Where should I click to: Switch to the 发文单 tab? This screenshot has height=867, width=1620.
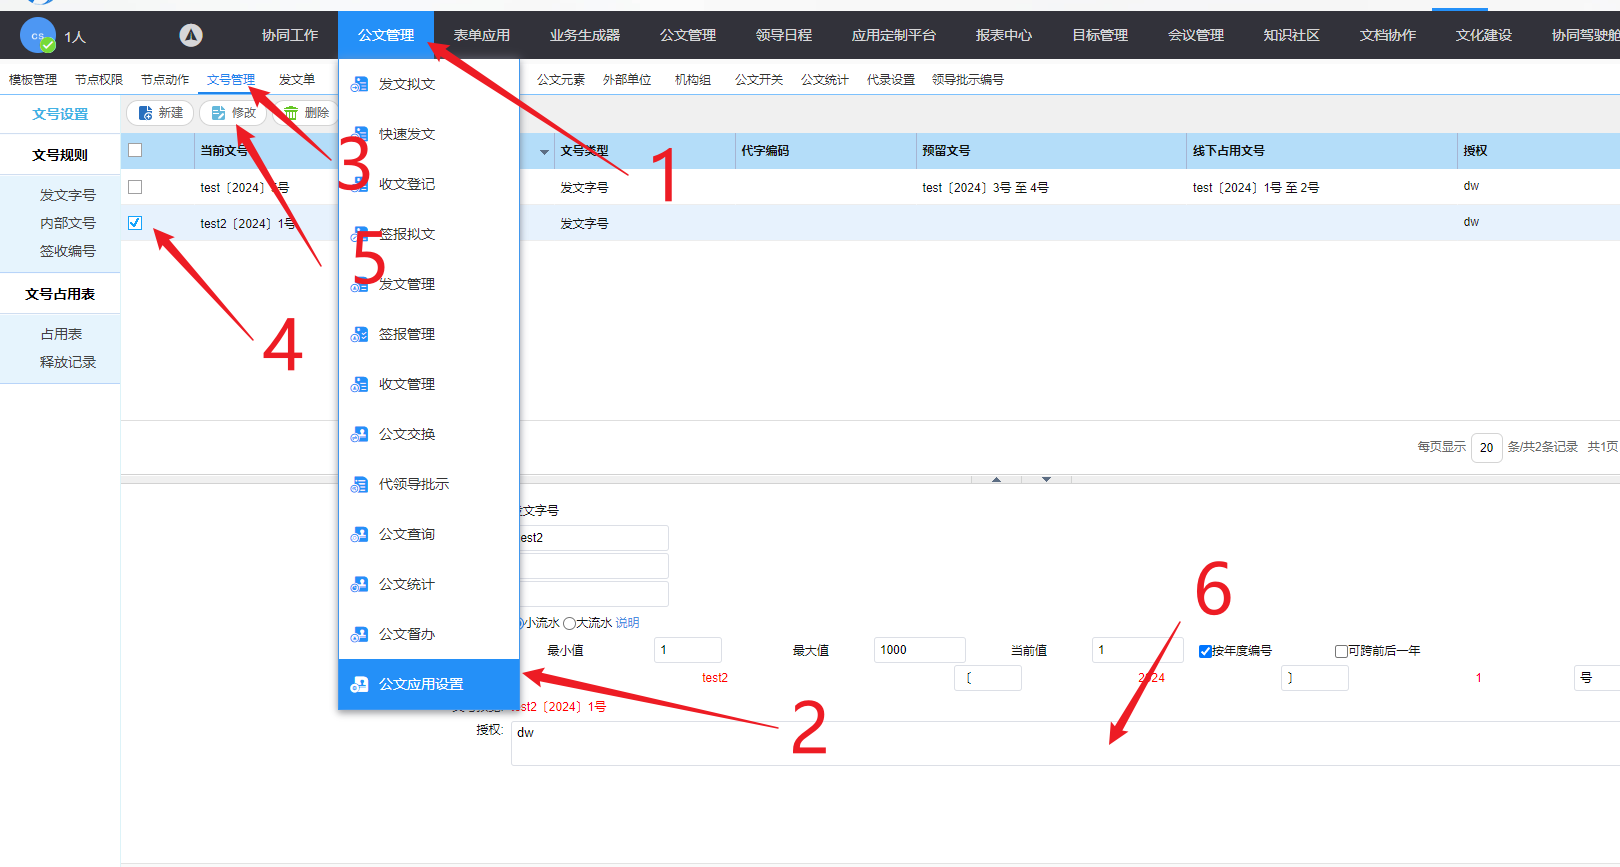click(x=297, y=80)
